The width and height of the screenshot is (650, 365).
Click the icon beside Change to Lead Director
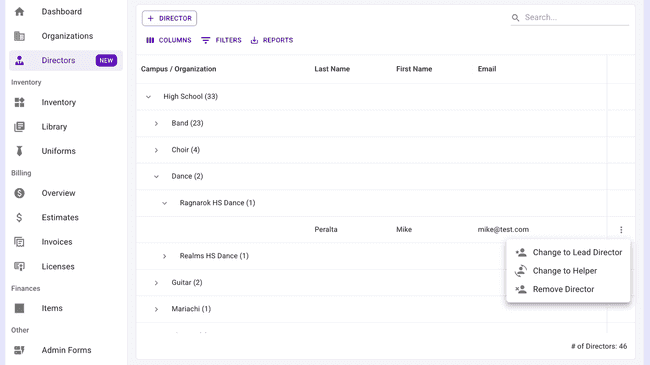coord(521,252)
